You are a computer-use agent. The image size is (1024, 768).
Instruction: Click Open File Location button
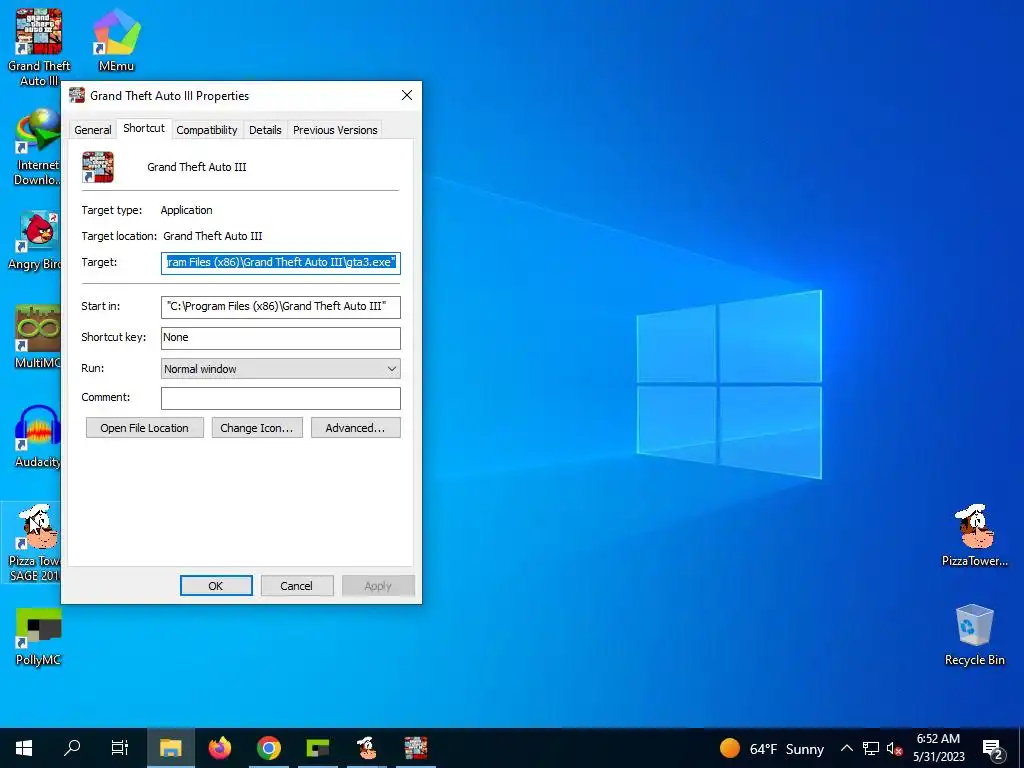144,428
